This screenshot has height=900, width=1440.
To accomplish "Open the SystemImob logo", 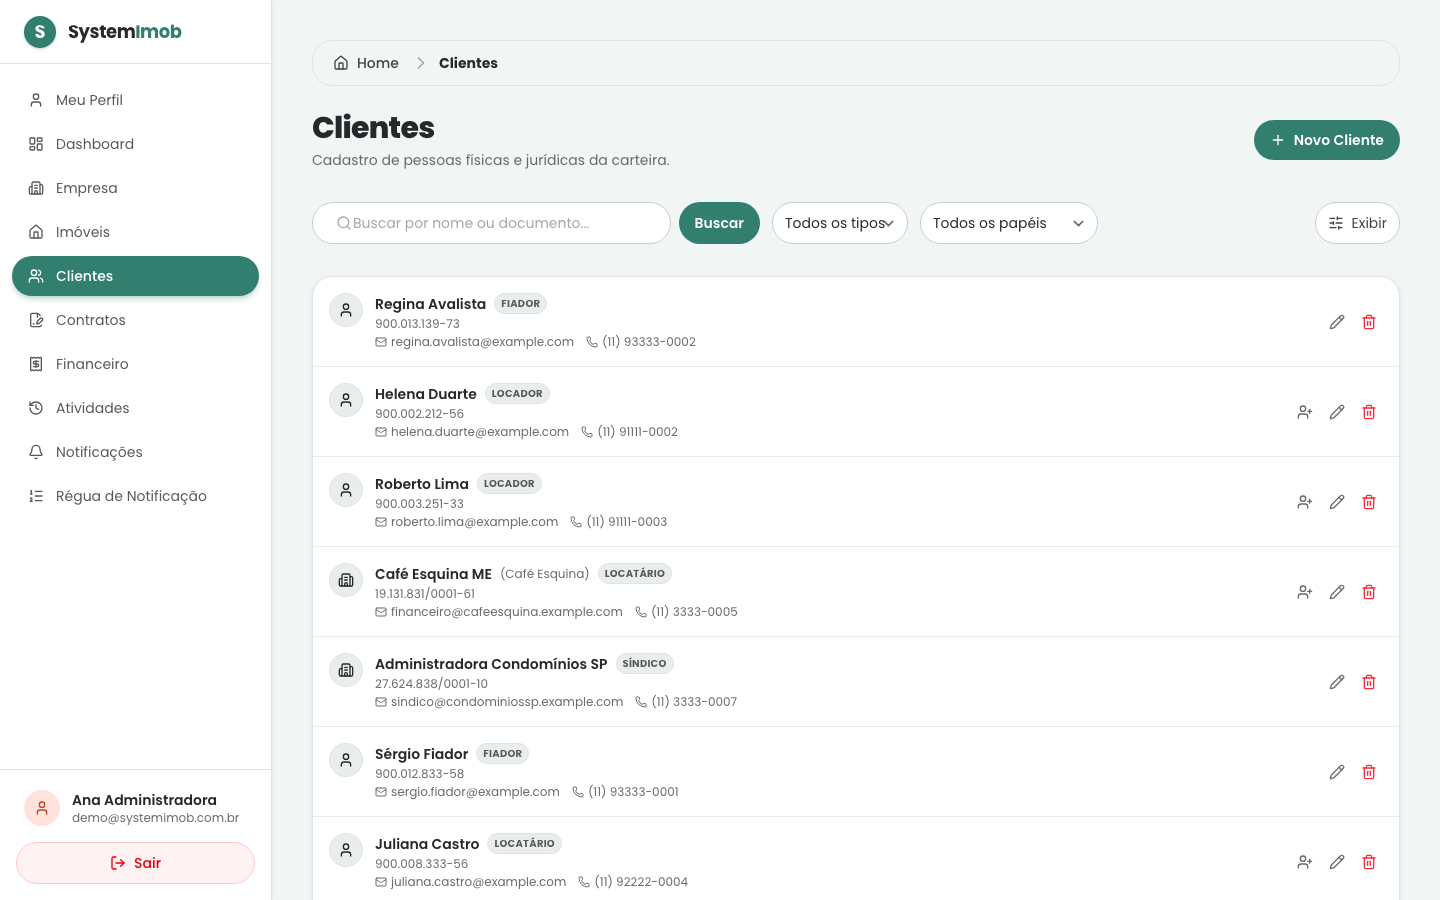I will [103, 32].
